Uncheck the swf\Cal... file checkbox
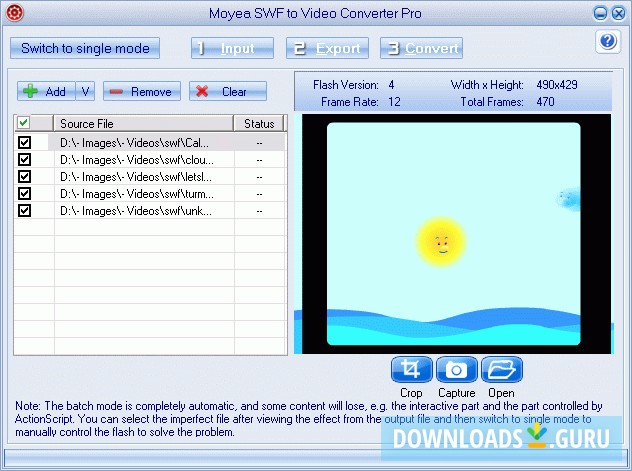This screenshot has width=632, height=471. tap(24, 143)
